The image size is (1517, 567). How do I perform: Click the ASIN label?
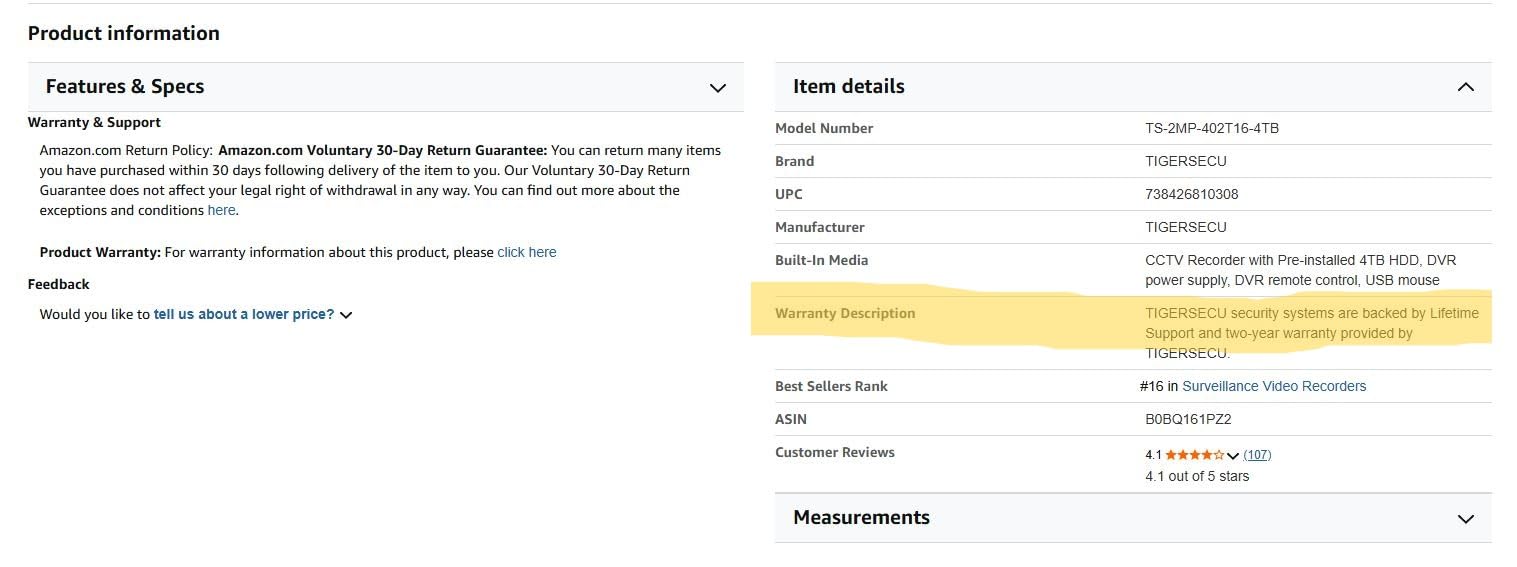click(x=791, y=419)
